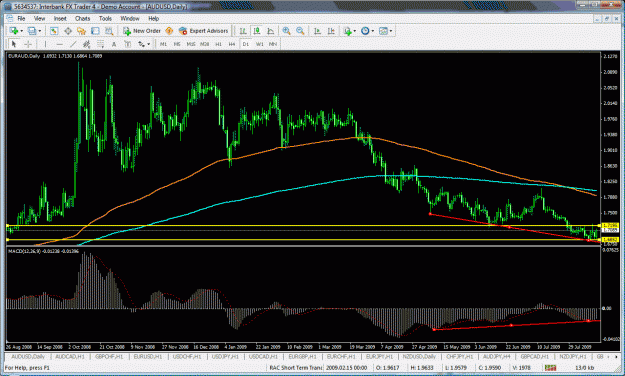This screenshot has width=625, height=376.
Task: Select the Text Label tool
Action: coord(128,44)
